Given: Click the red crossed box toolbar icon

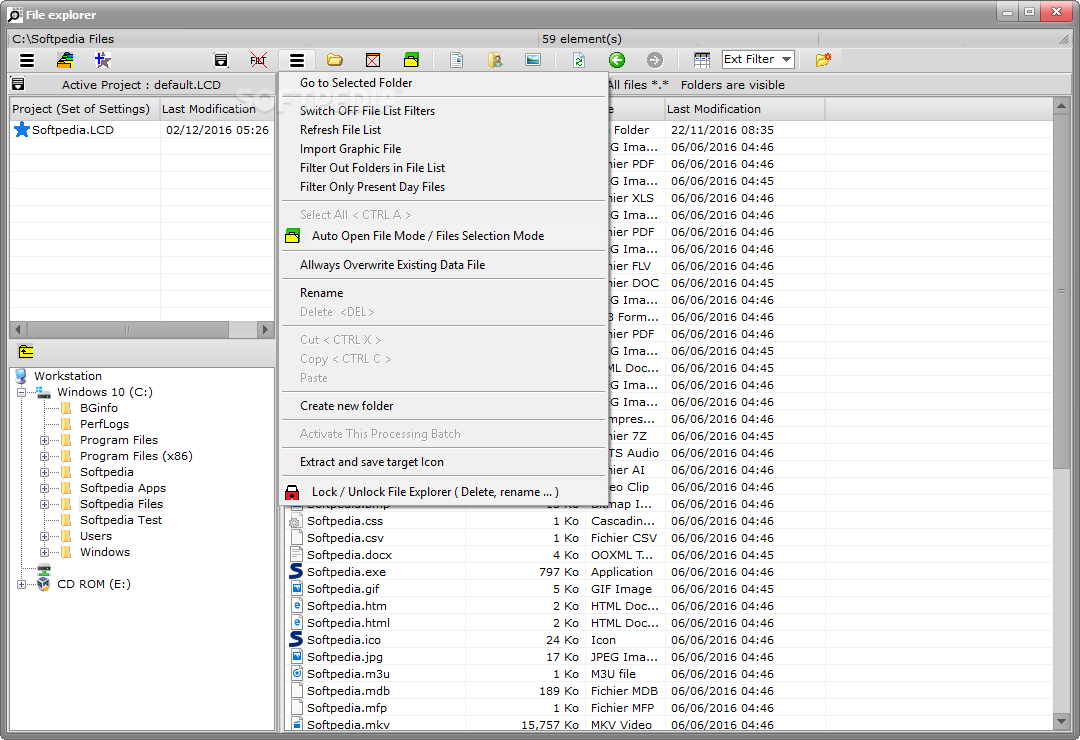Looking at the screenshot, I should click(x=373, y=60).
